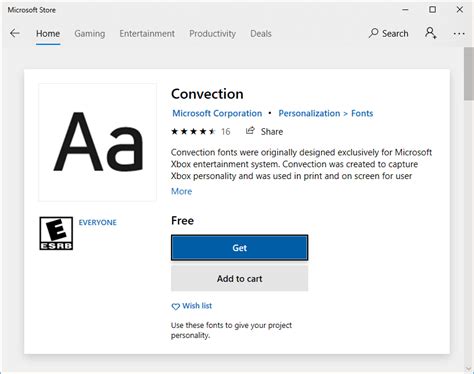The height and width of the screenshot is (374, 474).
Task: Open Microsoft Corporation publisher link
Action: pyautogui.click(x=217, y=113)
